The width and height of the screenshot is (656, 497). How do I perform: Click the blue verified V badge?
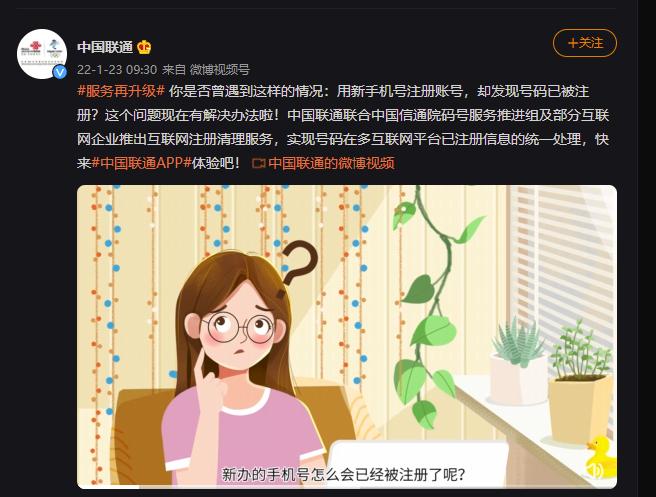pos(60,72)
